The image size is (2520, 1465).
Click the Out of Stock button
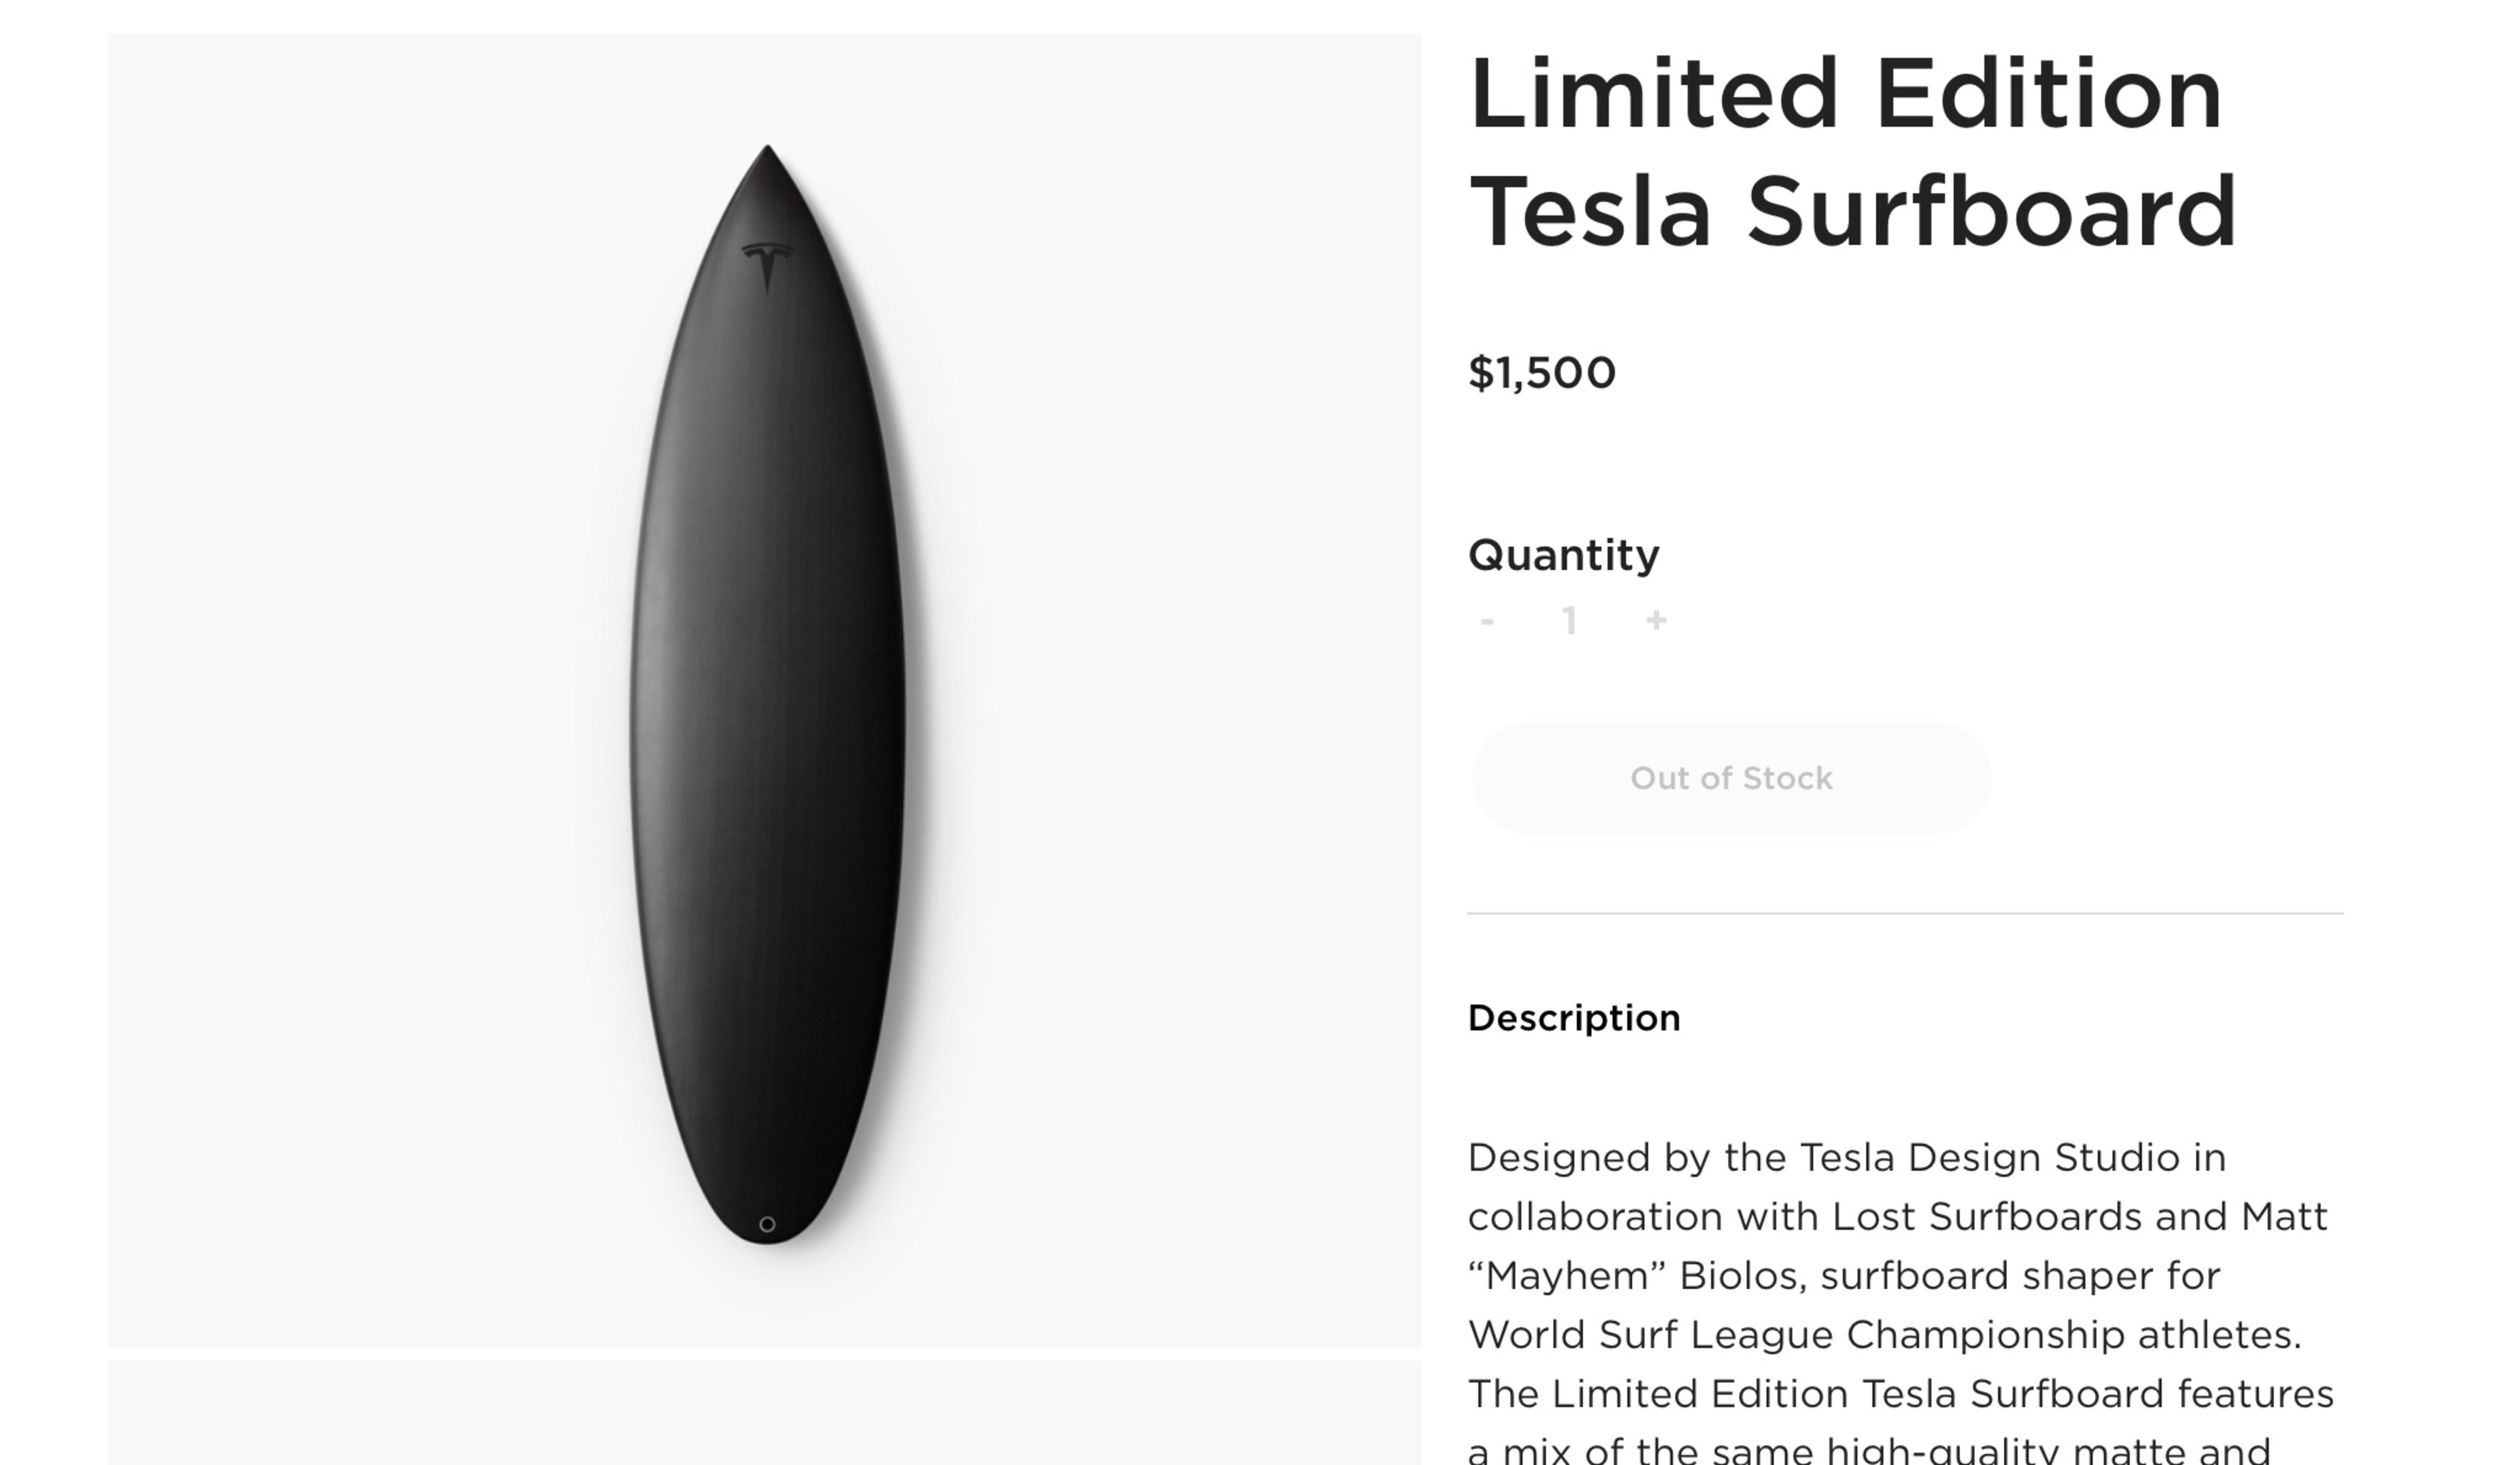(x=1731, y=778)
